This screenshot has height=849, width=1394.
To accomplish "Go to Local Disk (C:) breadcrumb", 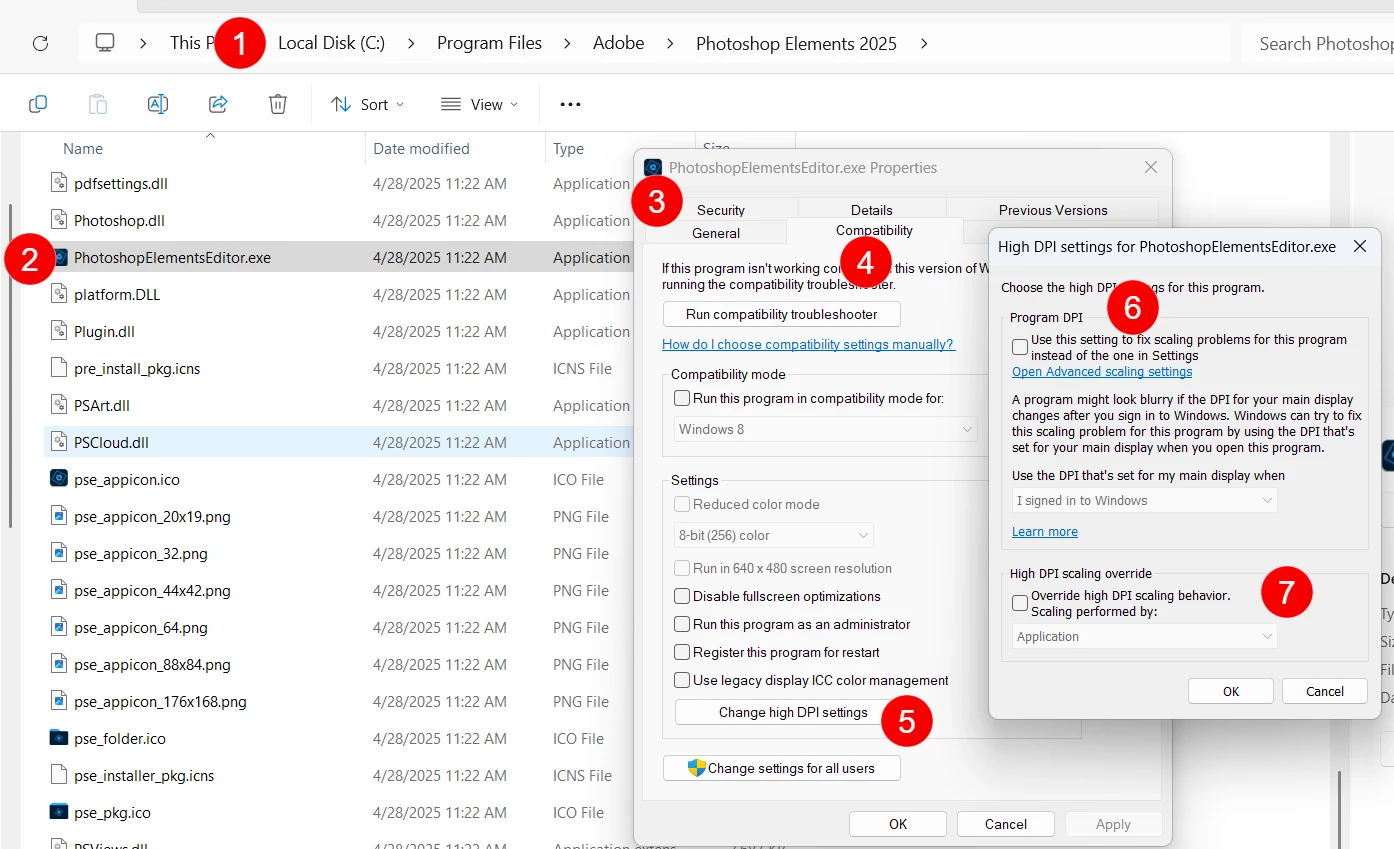I will pos(331,43).
